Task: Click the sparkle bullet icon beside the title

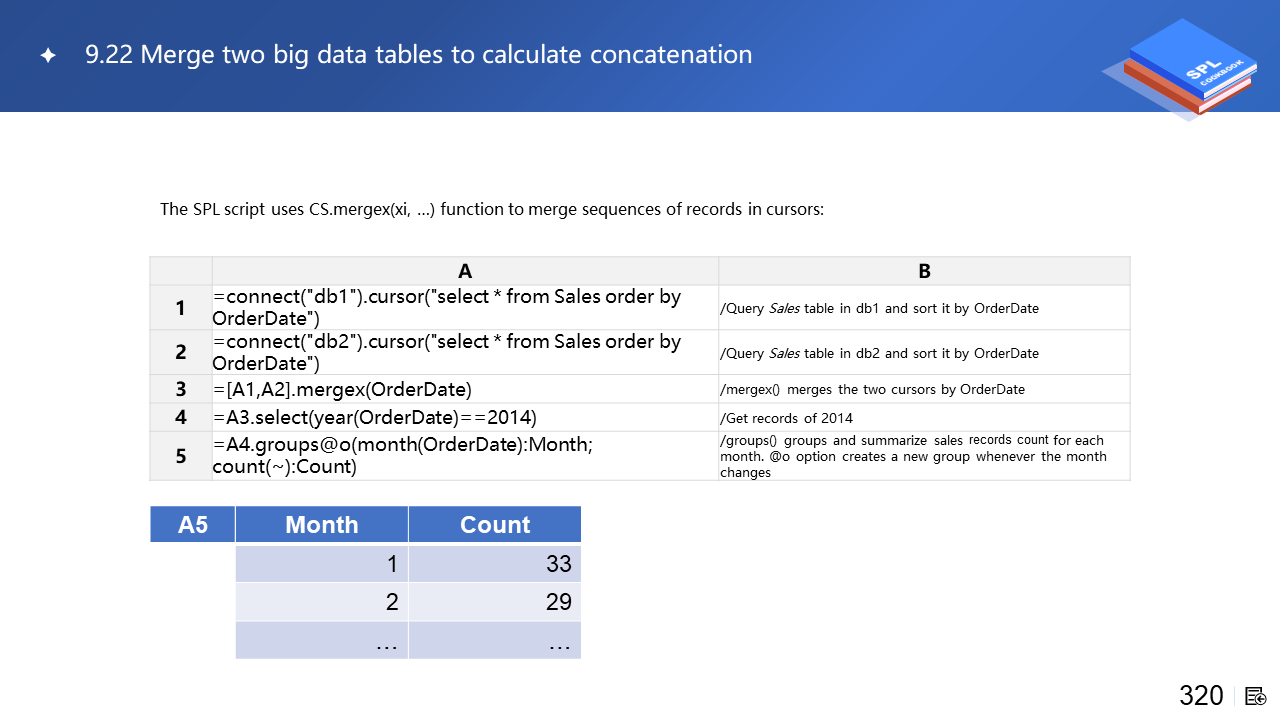Action: click(48, 56)
